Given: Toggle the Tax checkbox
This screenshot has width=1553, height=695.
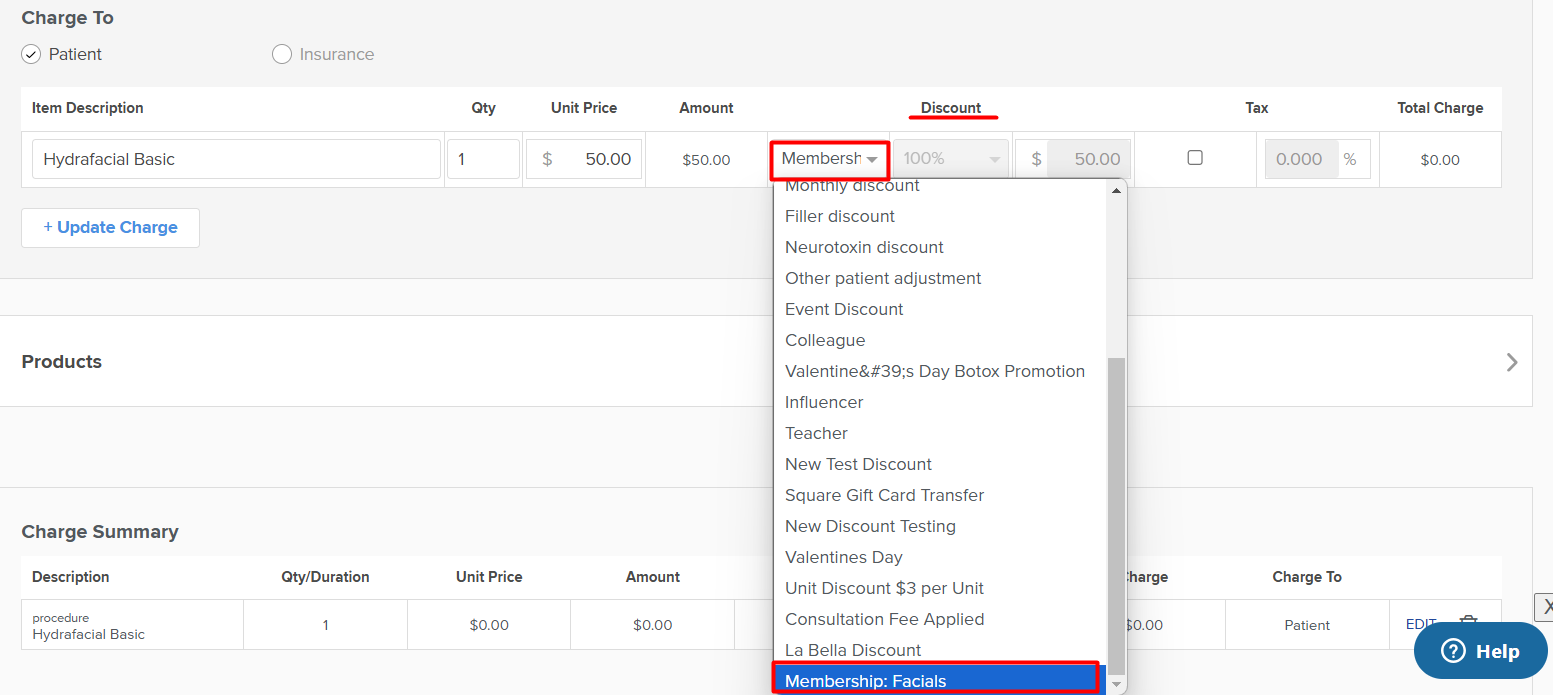Looking at the screenshot, I should click(1195, 158).
